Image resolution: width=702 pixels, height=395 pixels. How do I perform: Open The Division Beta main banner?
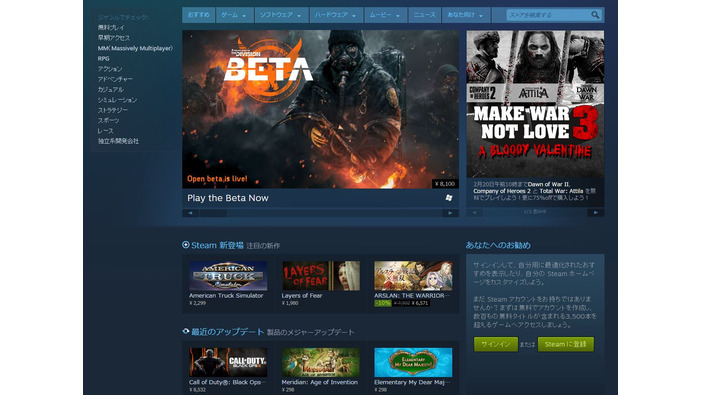point(321,109)
